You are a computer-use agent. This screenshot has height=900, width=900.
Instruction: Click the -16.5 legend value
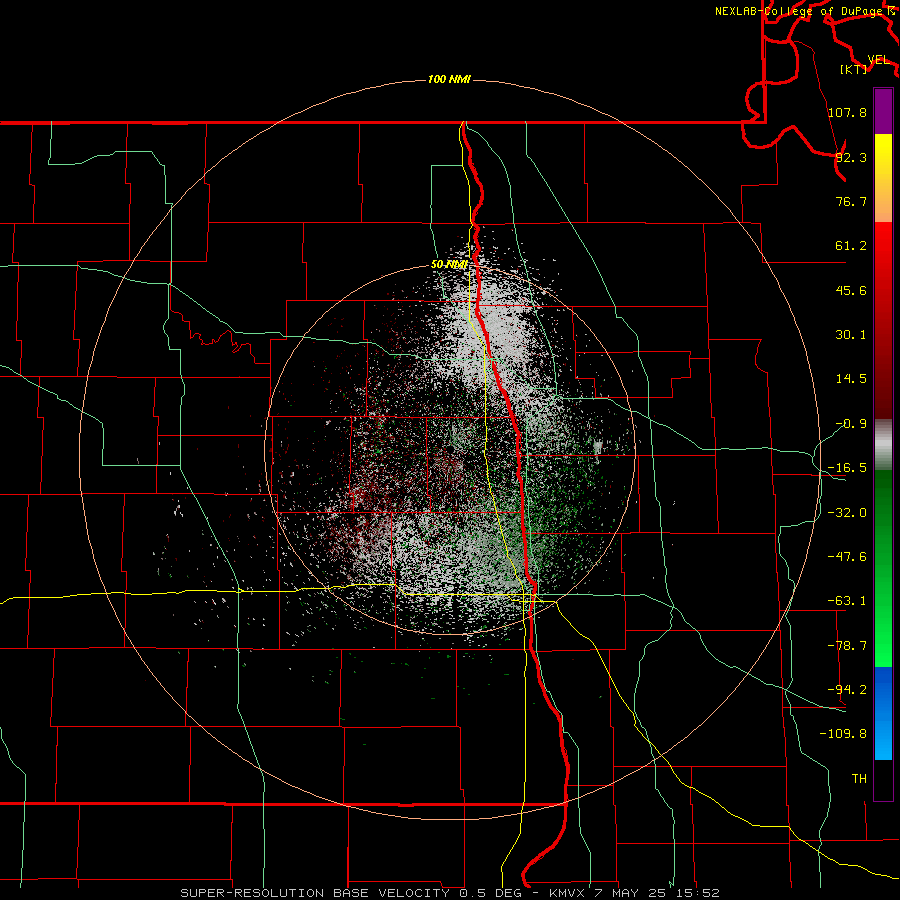847,468
